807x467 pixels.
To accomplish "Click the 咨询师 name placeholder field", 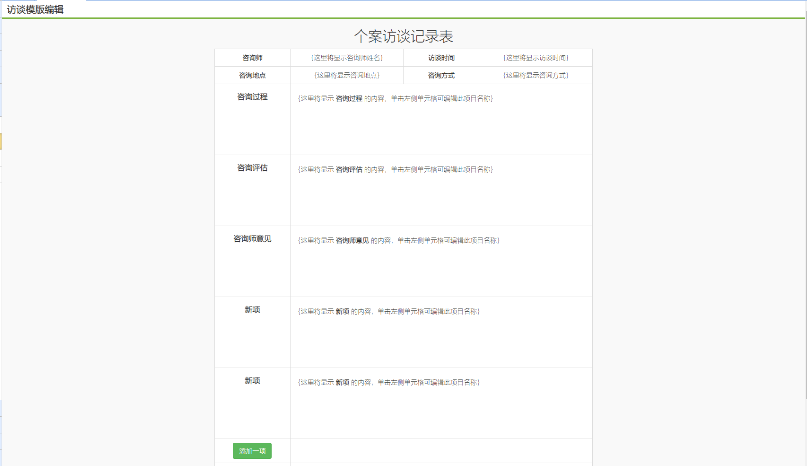I will coord(346,58).
